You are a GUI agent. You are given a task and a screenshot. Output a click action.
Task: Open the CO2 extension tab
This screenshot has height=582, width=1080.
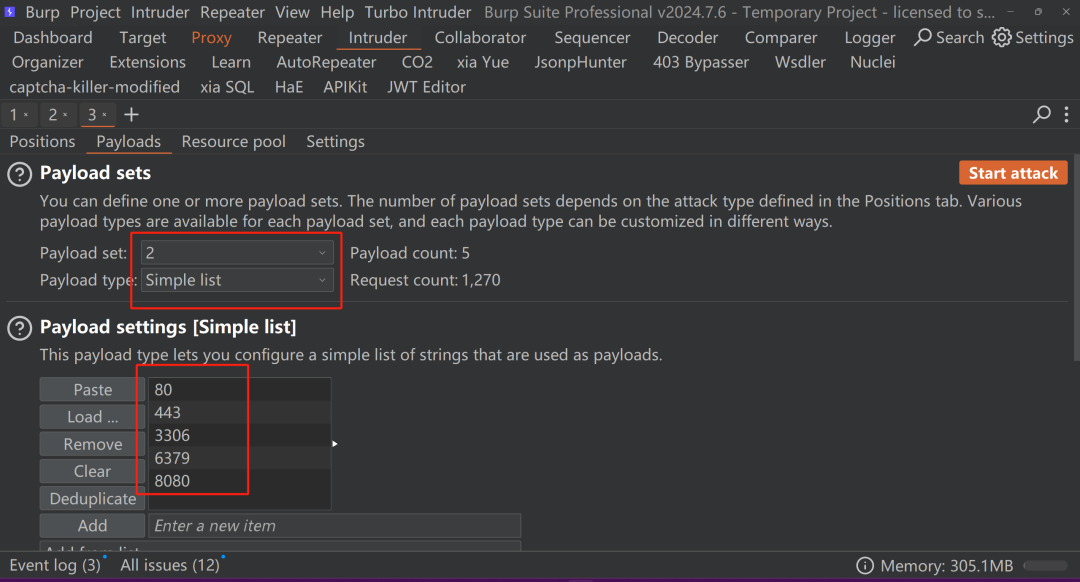pyautogui.click(x=417, y=63)
